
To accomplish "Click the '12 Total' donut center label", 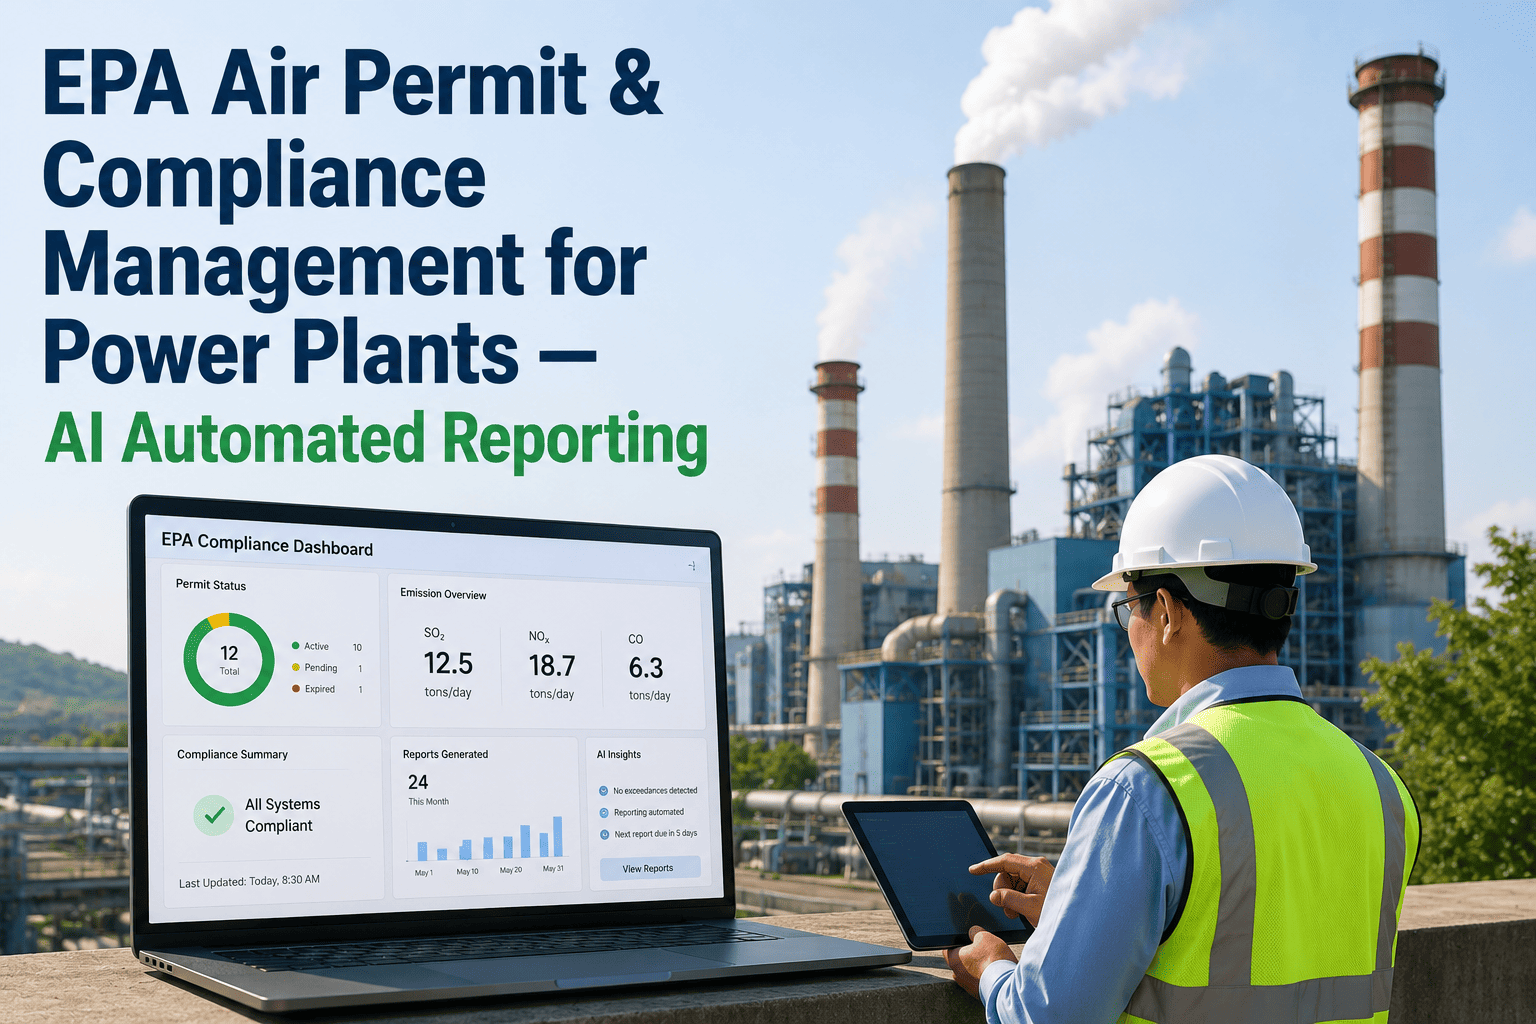I will coord(229,660).
